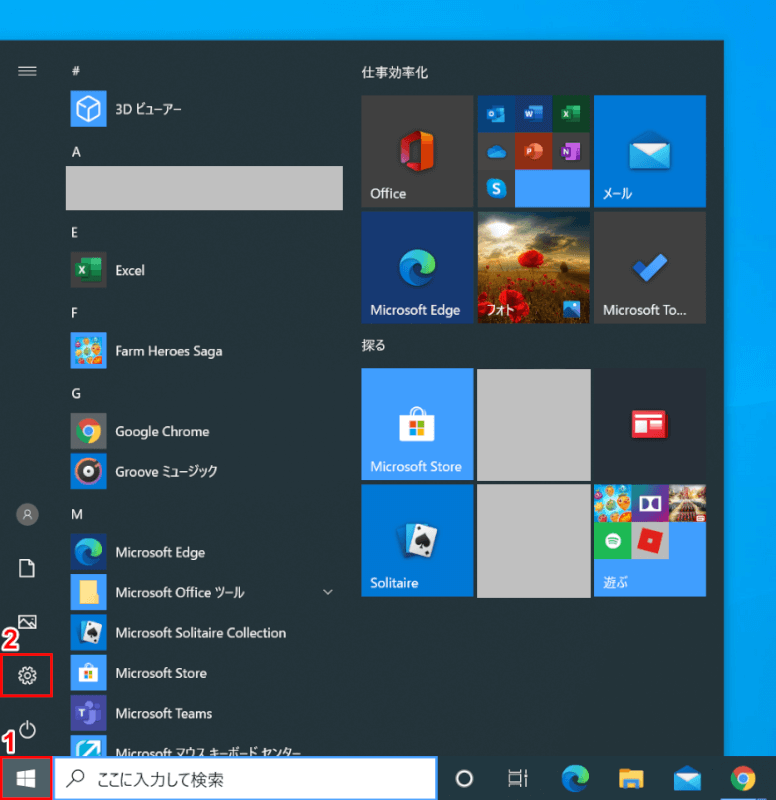Image resolution: width=776 pixels, height=800 pixels.
Task: Launch Excel from the app list
Action: [204, 270]
